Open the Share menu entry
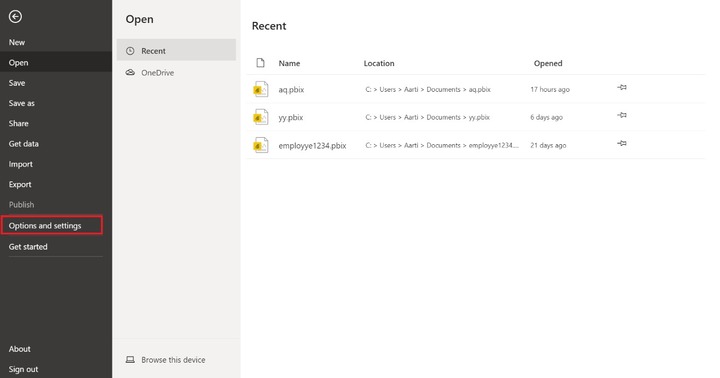Image resolution: width=720 pixels, height=378 pixels. click(x=18, y=124)
